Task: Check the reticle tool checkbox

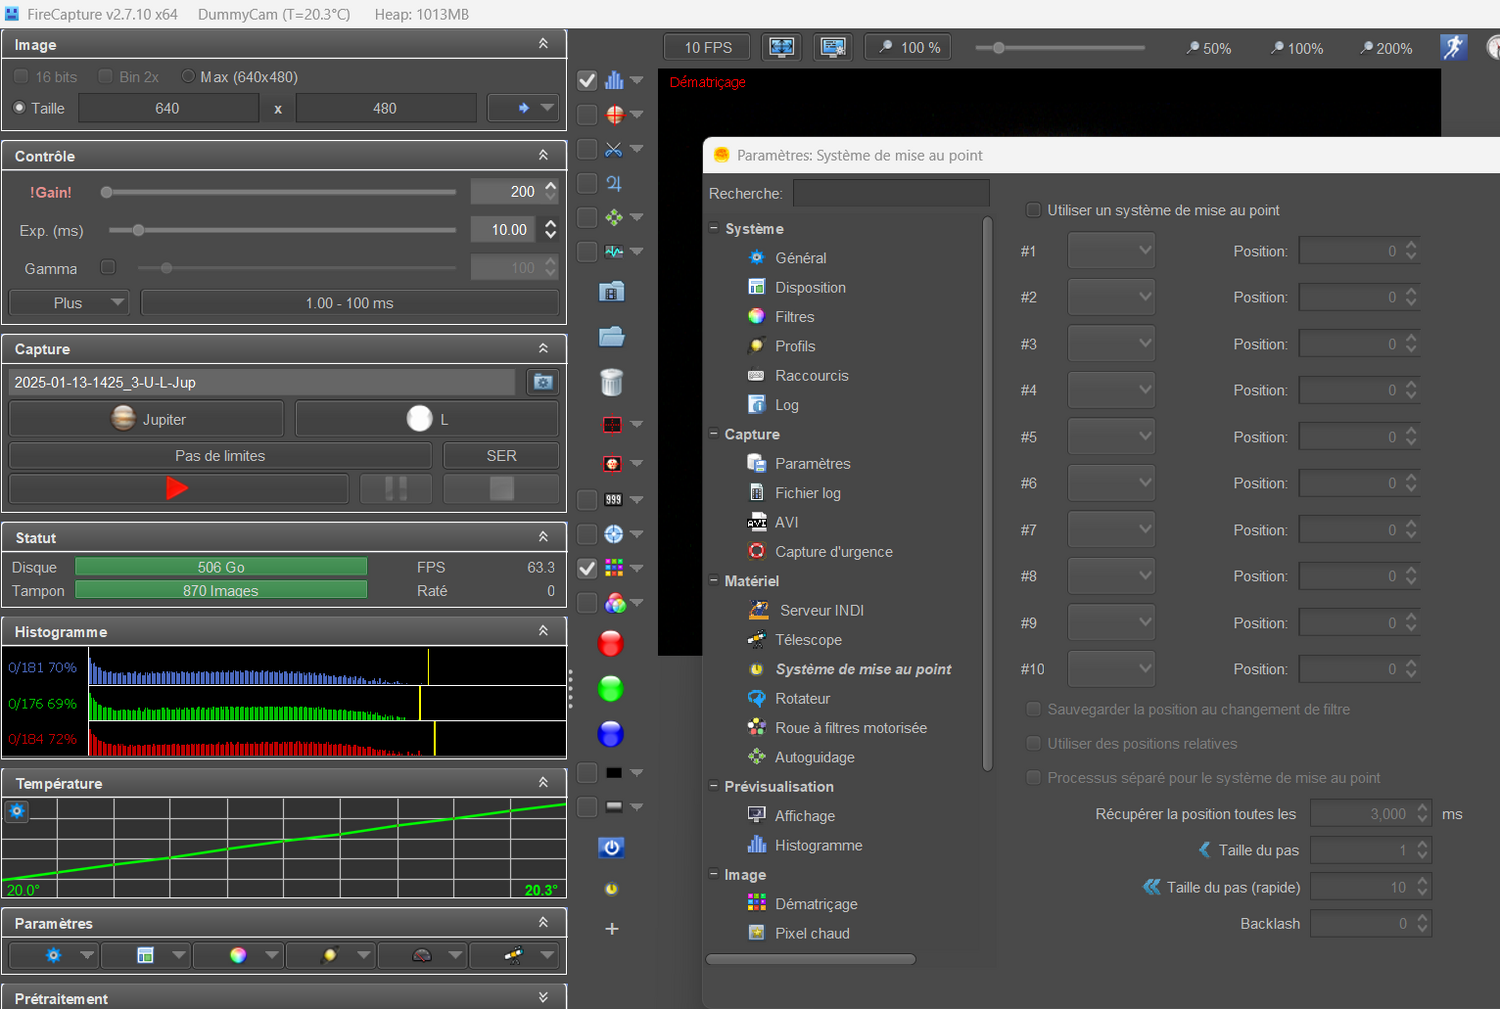Action: click(587, 115)
